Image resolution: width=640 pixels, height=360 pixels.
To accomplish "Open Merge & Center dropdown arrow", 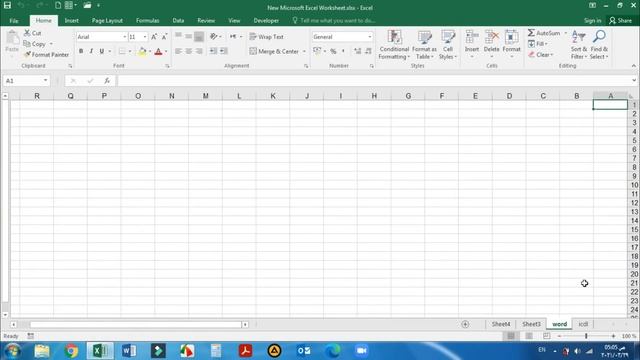I will point(304,51).
